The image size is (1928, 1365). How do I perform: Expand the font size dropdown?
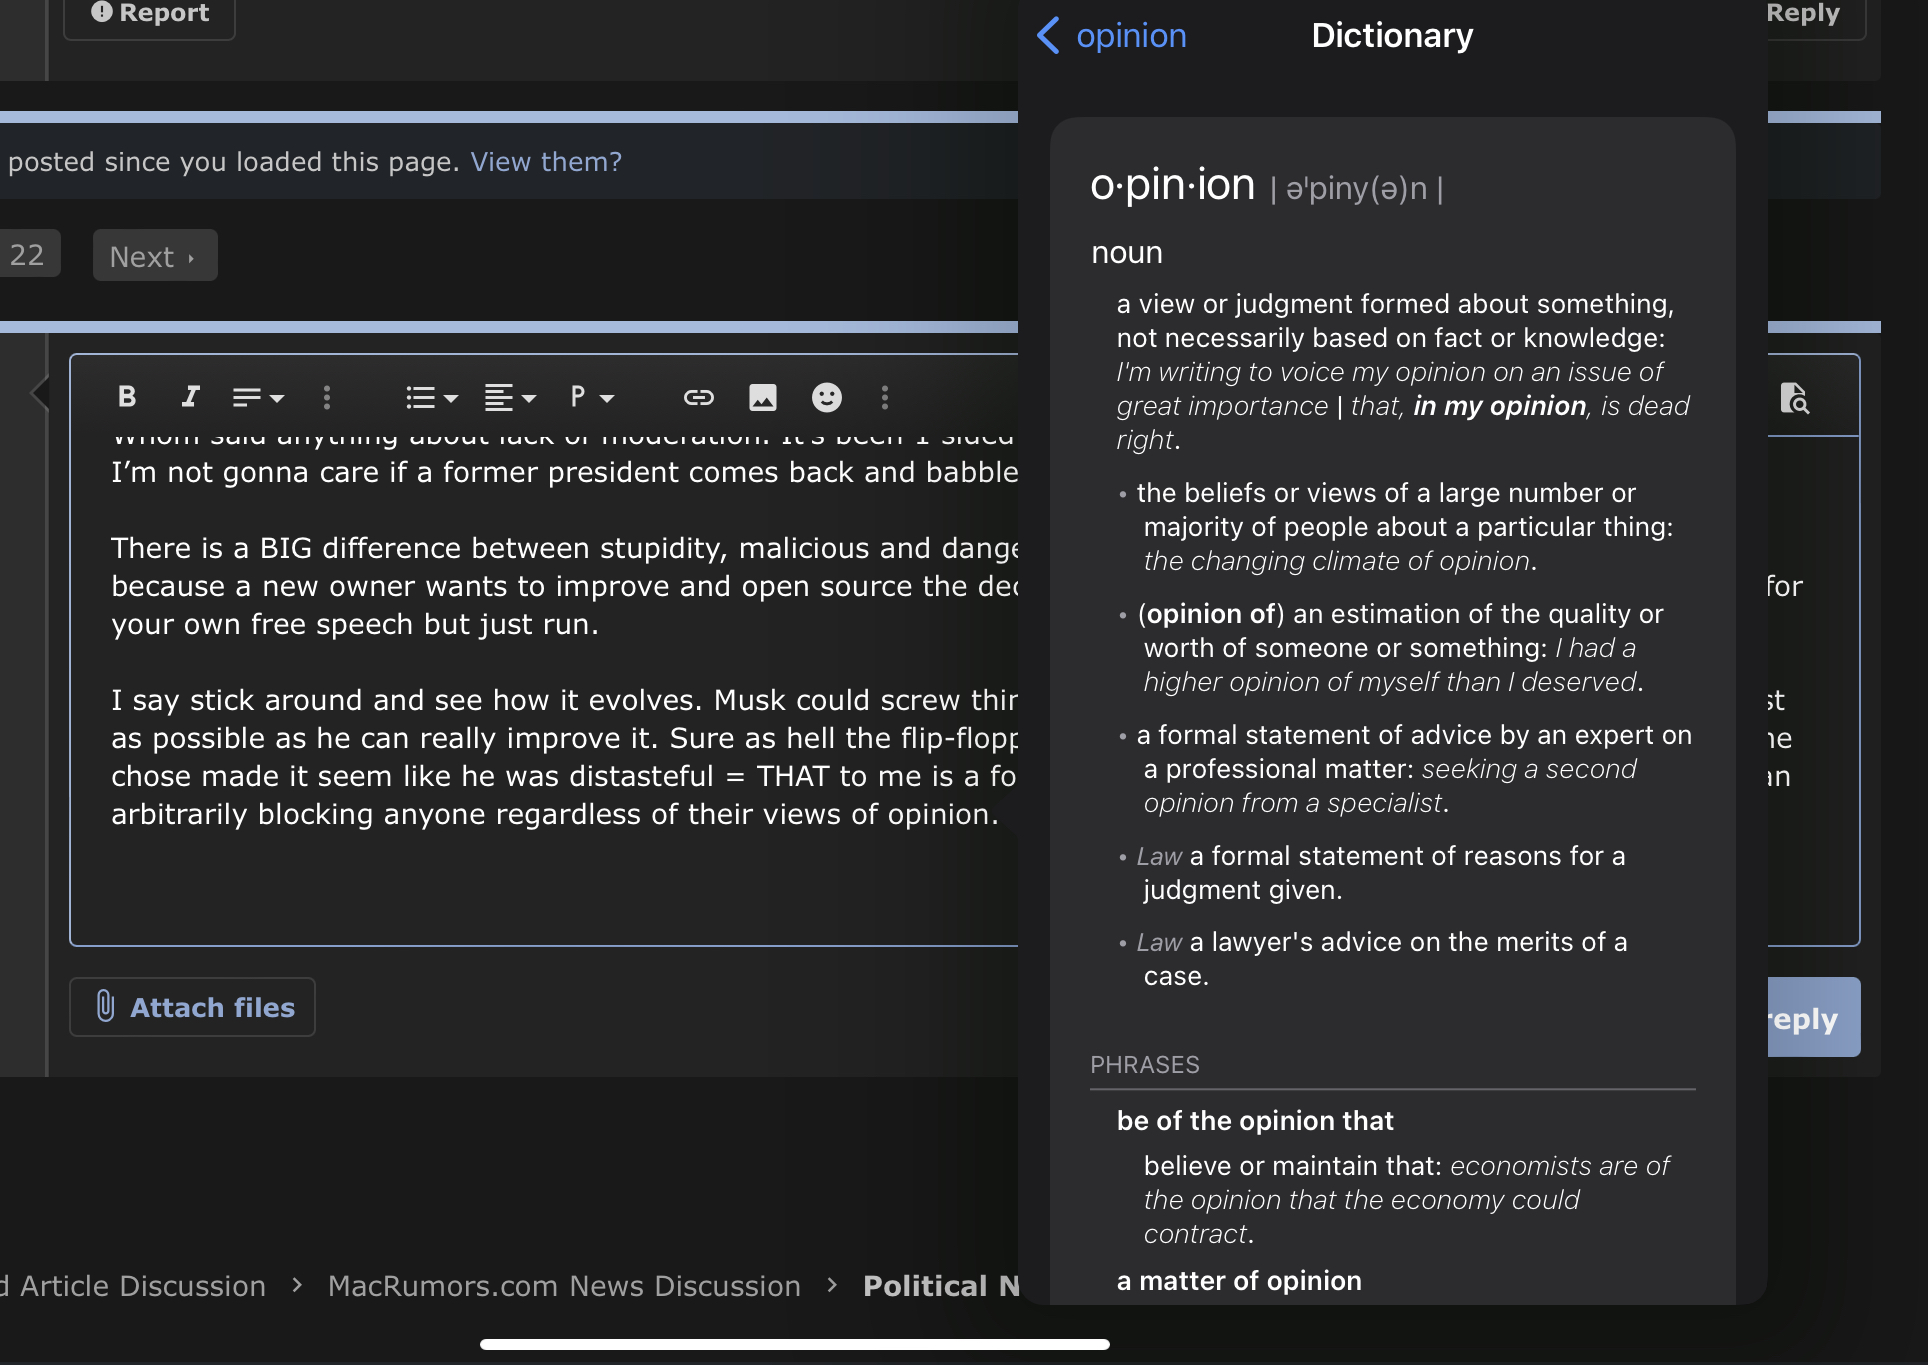[258, 398]
